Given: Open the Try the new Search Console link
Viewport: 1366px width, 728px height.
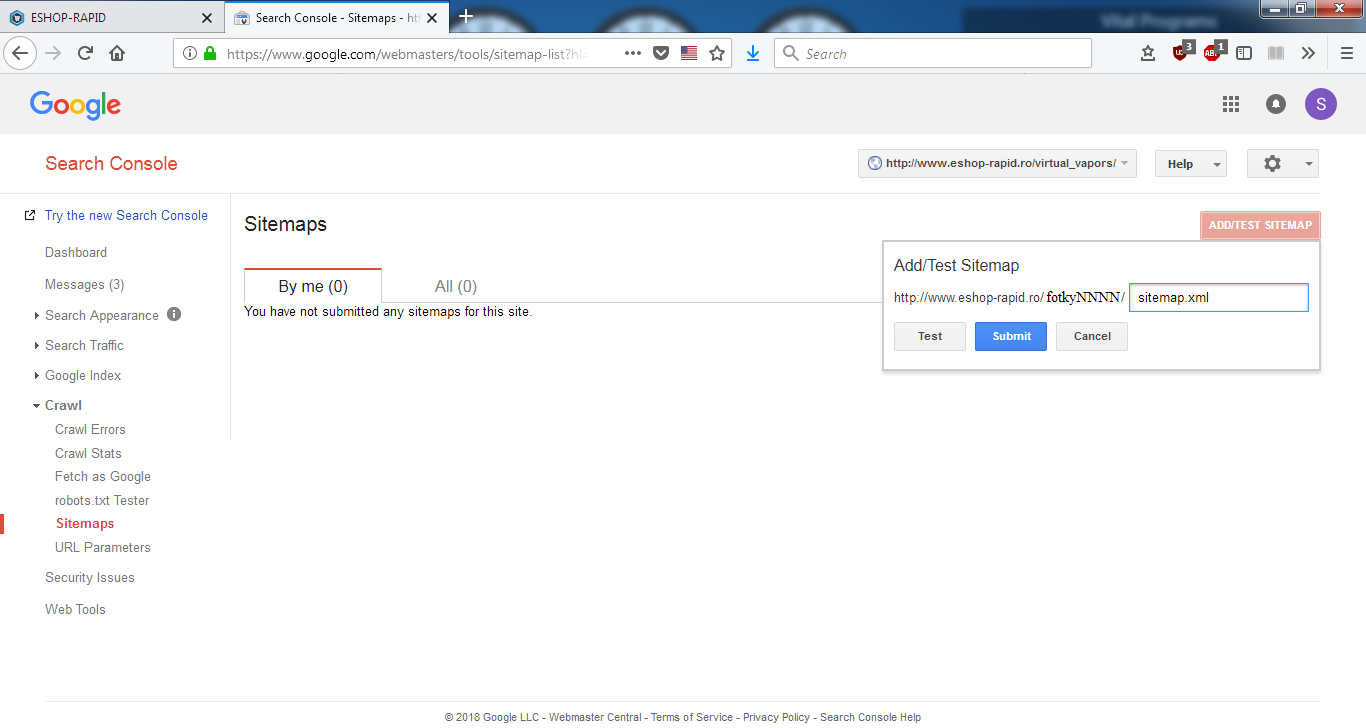Looking at the screenshot, I should tap(126, 215).
